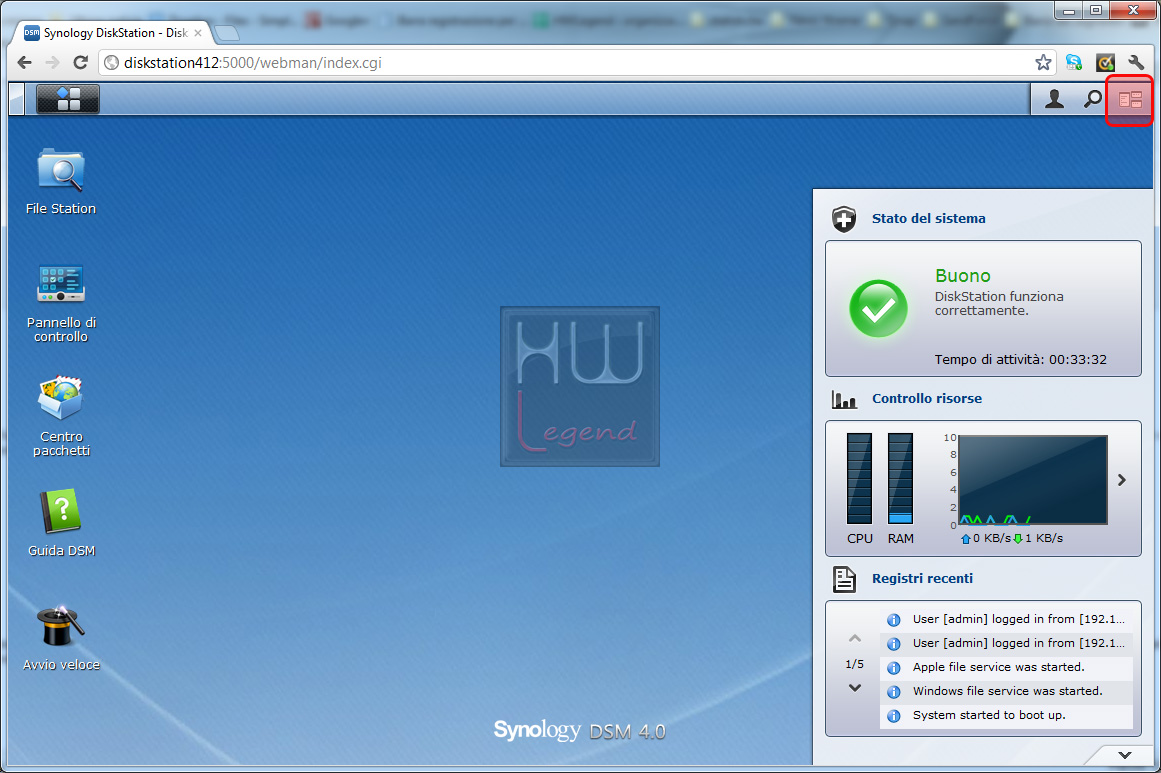Click the '1/5' log page indicator
This screenshot has height=773, width=1161.
tap(854, 664)
